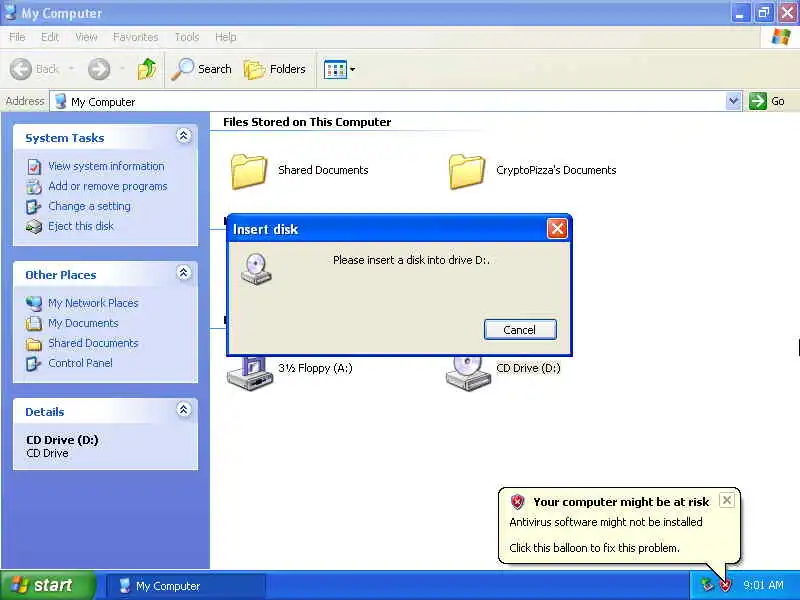The image size is (800, 600).
Task: Click the green Go arrow button
Action: pos(758,101)
